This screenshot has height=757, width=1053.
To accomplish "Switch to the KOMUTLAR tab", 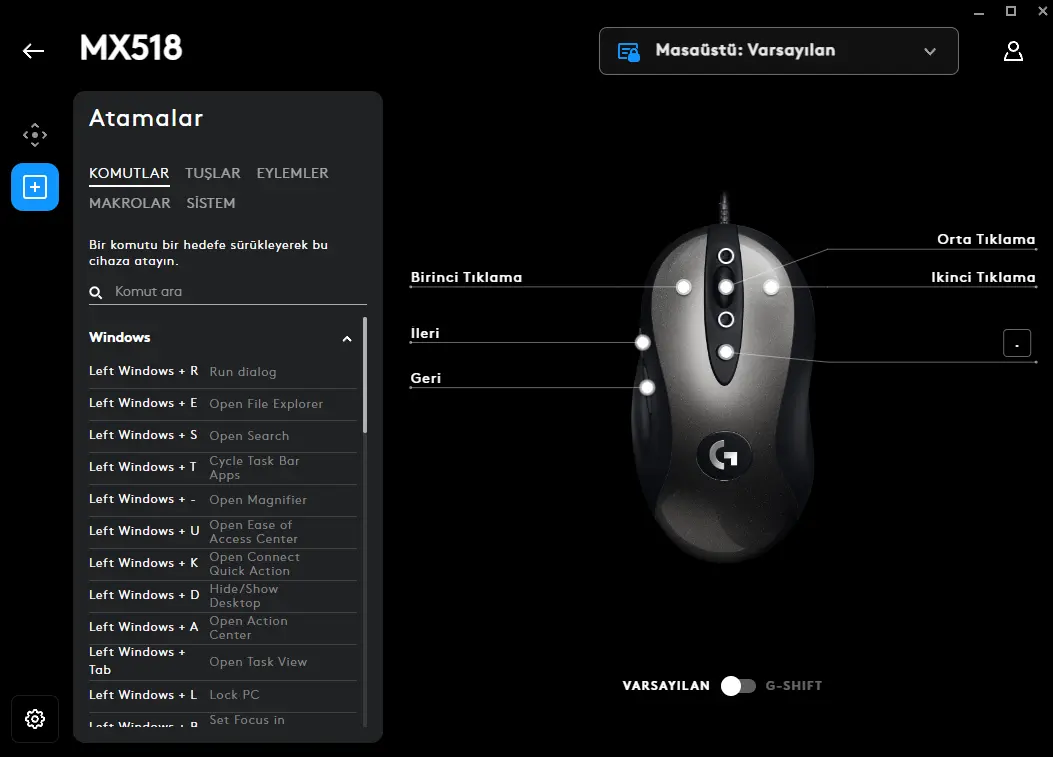I will 129,173.
